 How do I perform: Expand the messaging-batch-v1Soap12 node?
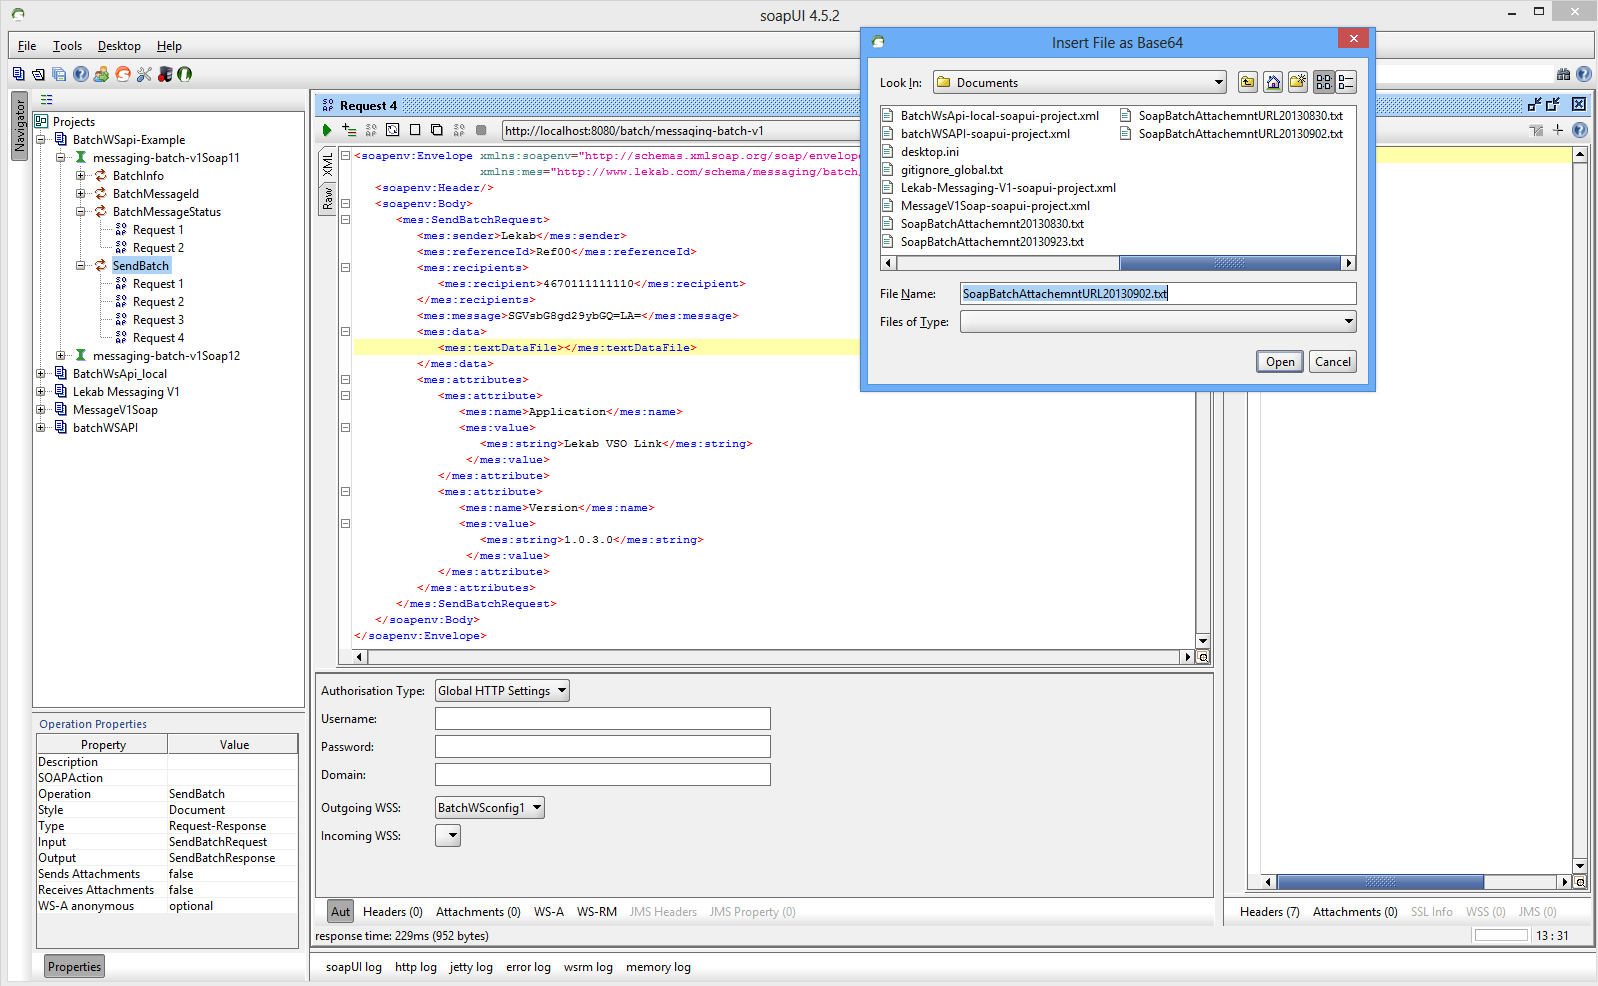tap(61, 356)
